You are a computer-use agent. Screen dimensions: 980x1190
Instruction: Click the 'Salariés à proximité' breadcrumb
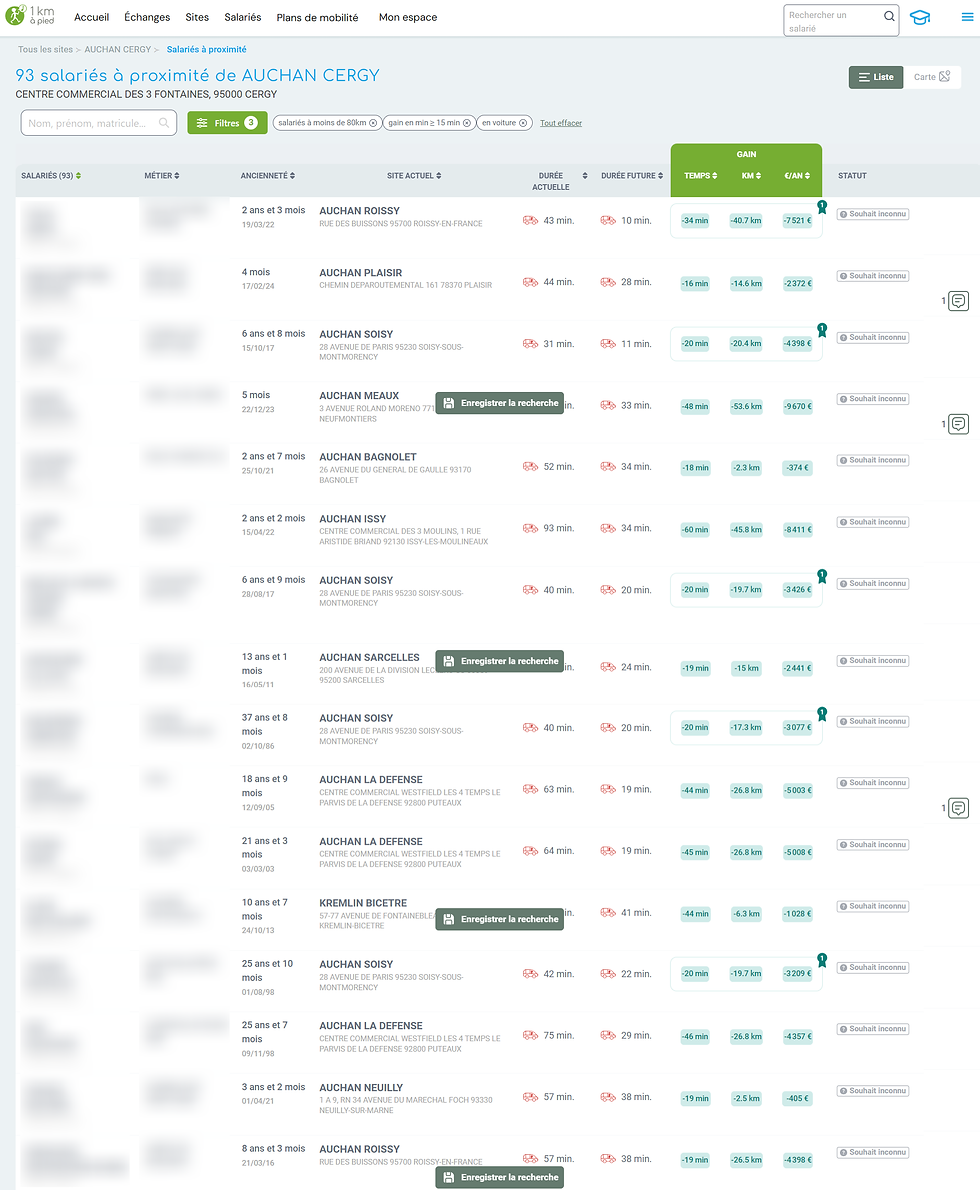[206, 49]
